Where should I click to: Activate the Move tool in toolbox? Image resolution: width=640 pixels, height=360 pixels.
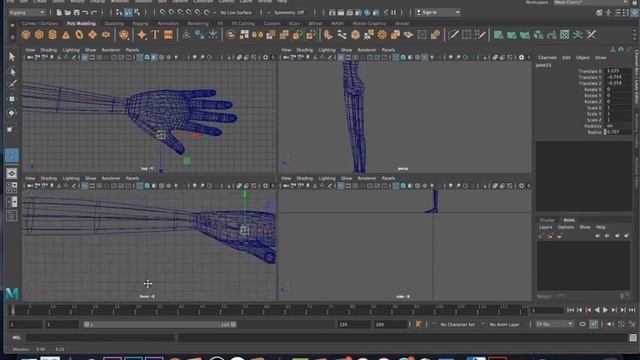[x=12, y=99]
